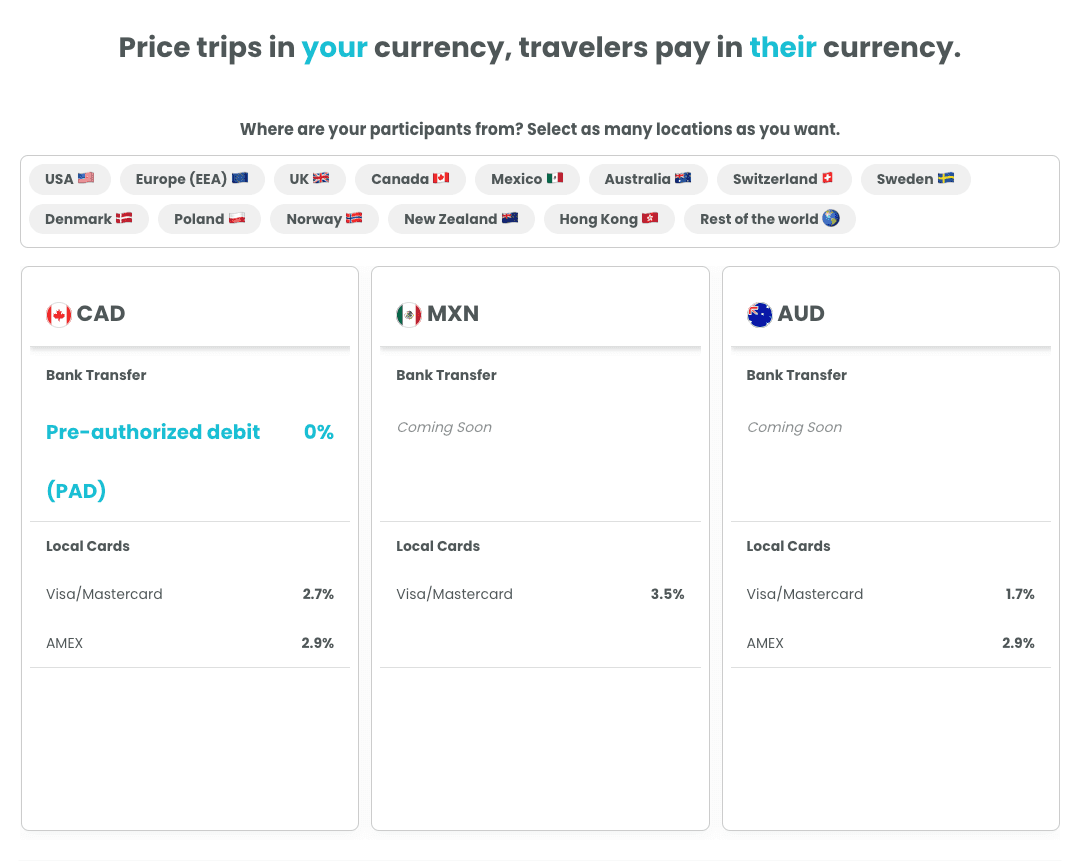Select Rest of the world chip

coord(770,219)
